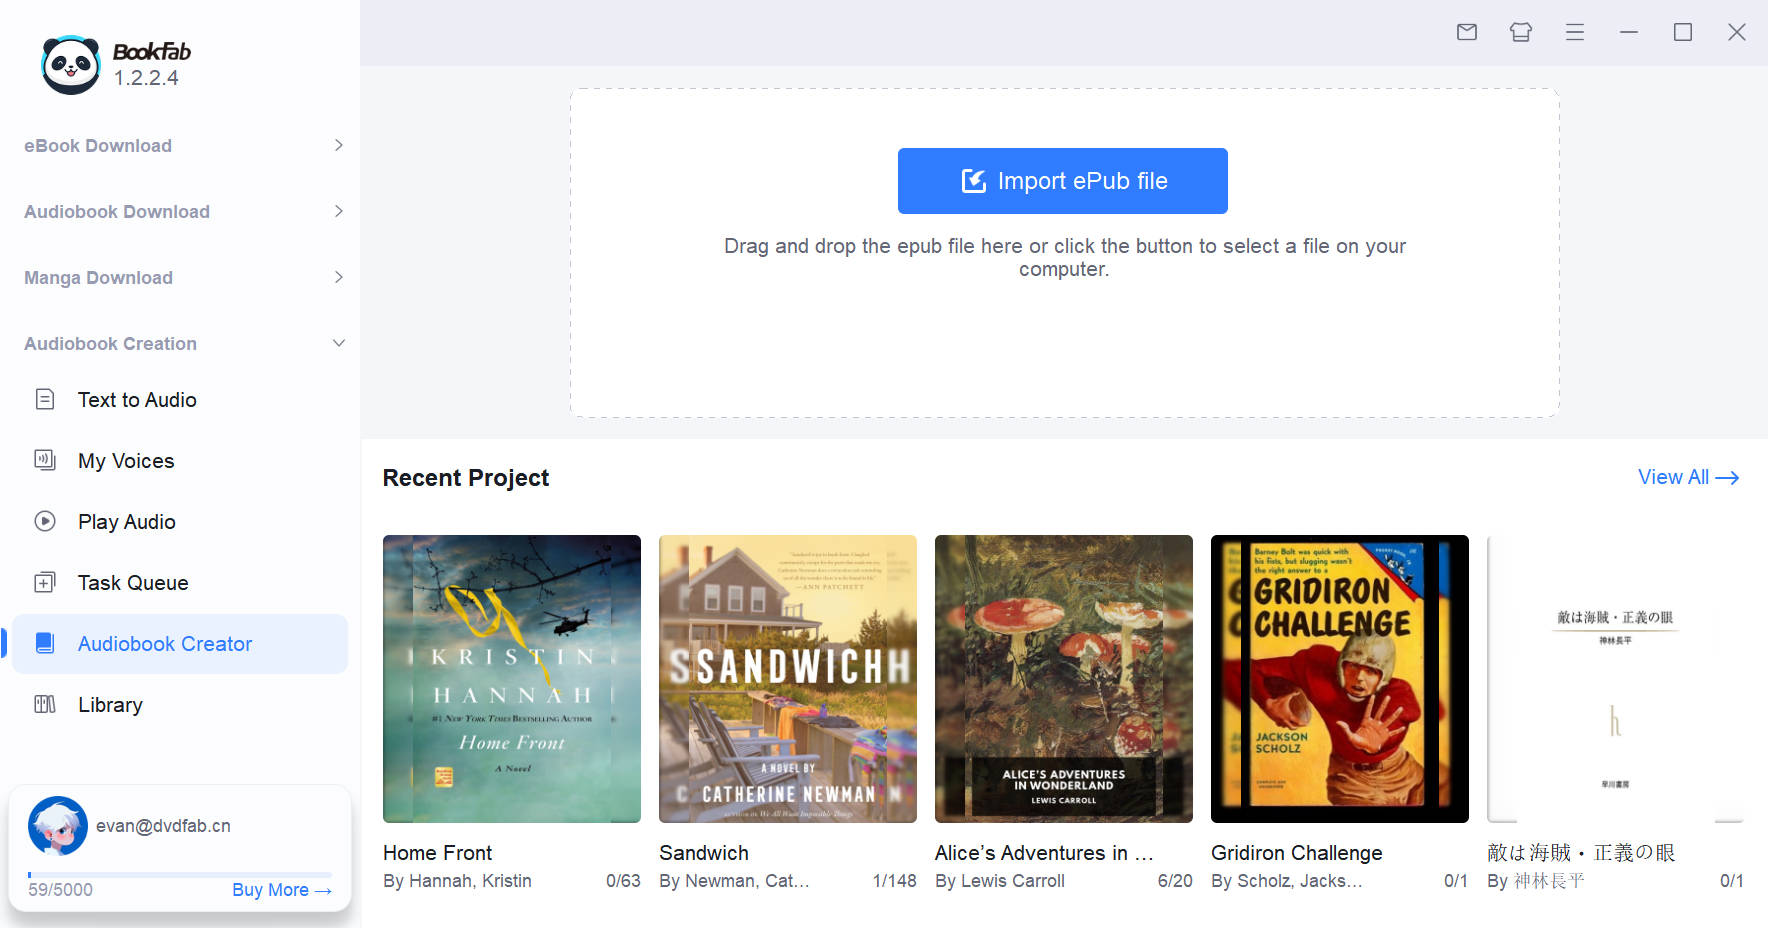Open the Gridiron Challenge book cover

coord(1339,679)
